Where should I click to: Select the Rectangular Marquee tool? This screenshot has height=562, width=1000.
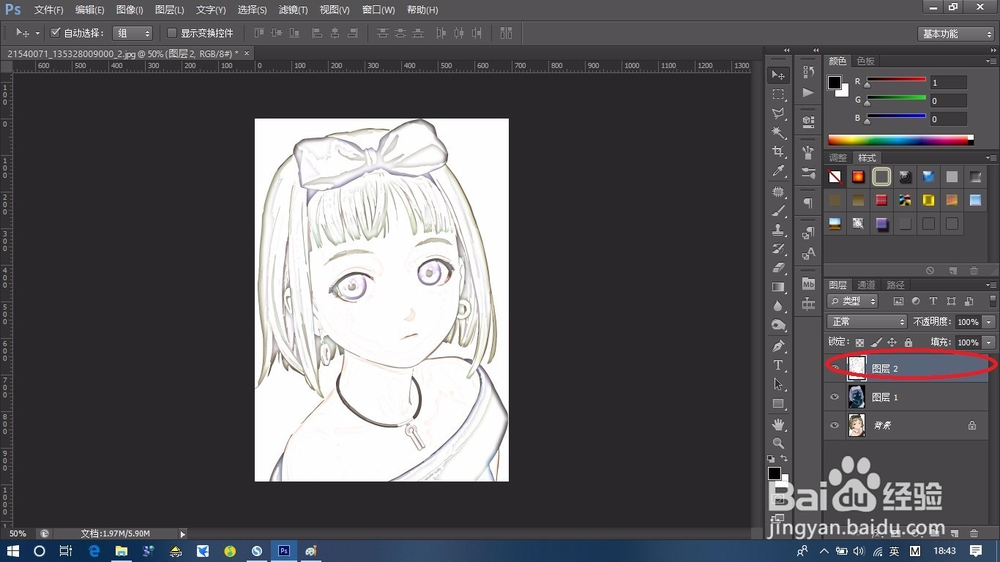tap(778, 94)
